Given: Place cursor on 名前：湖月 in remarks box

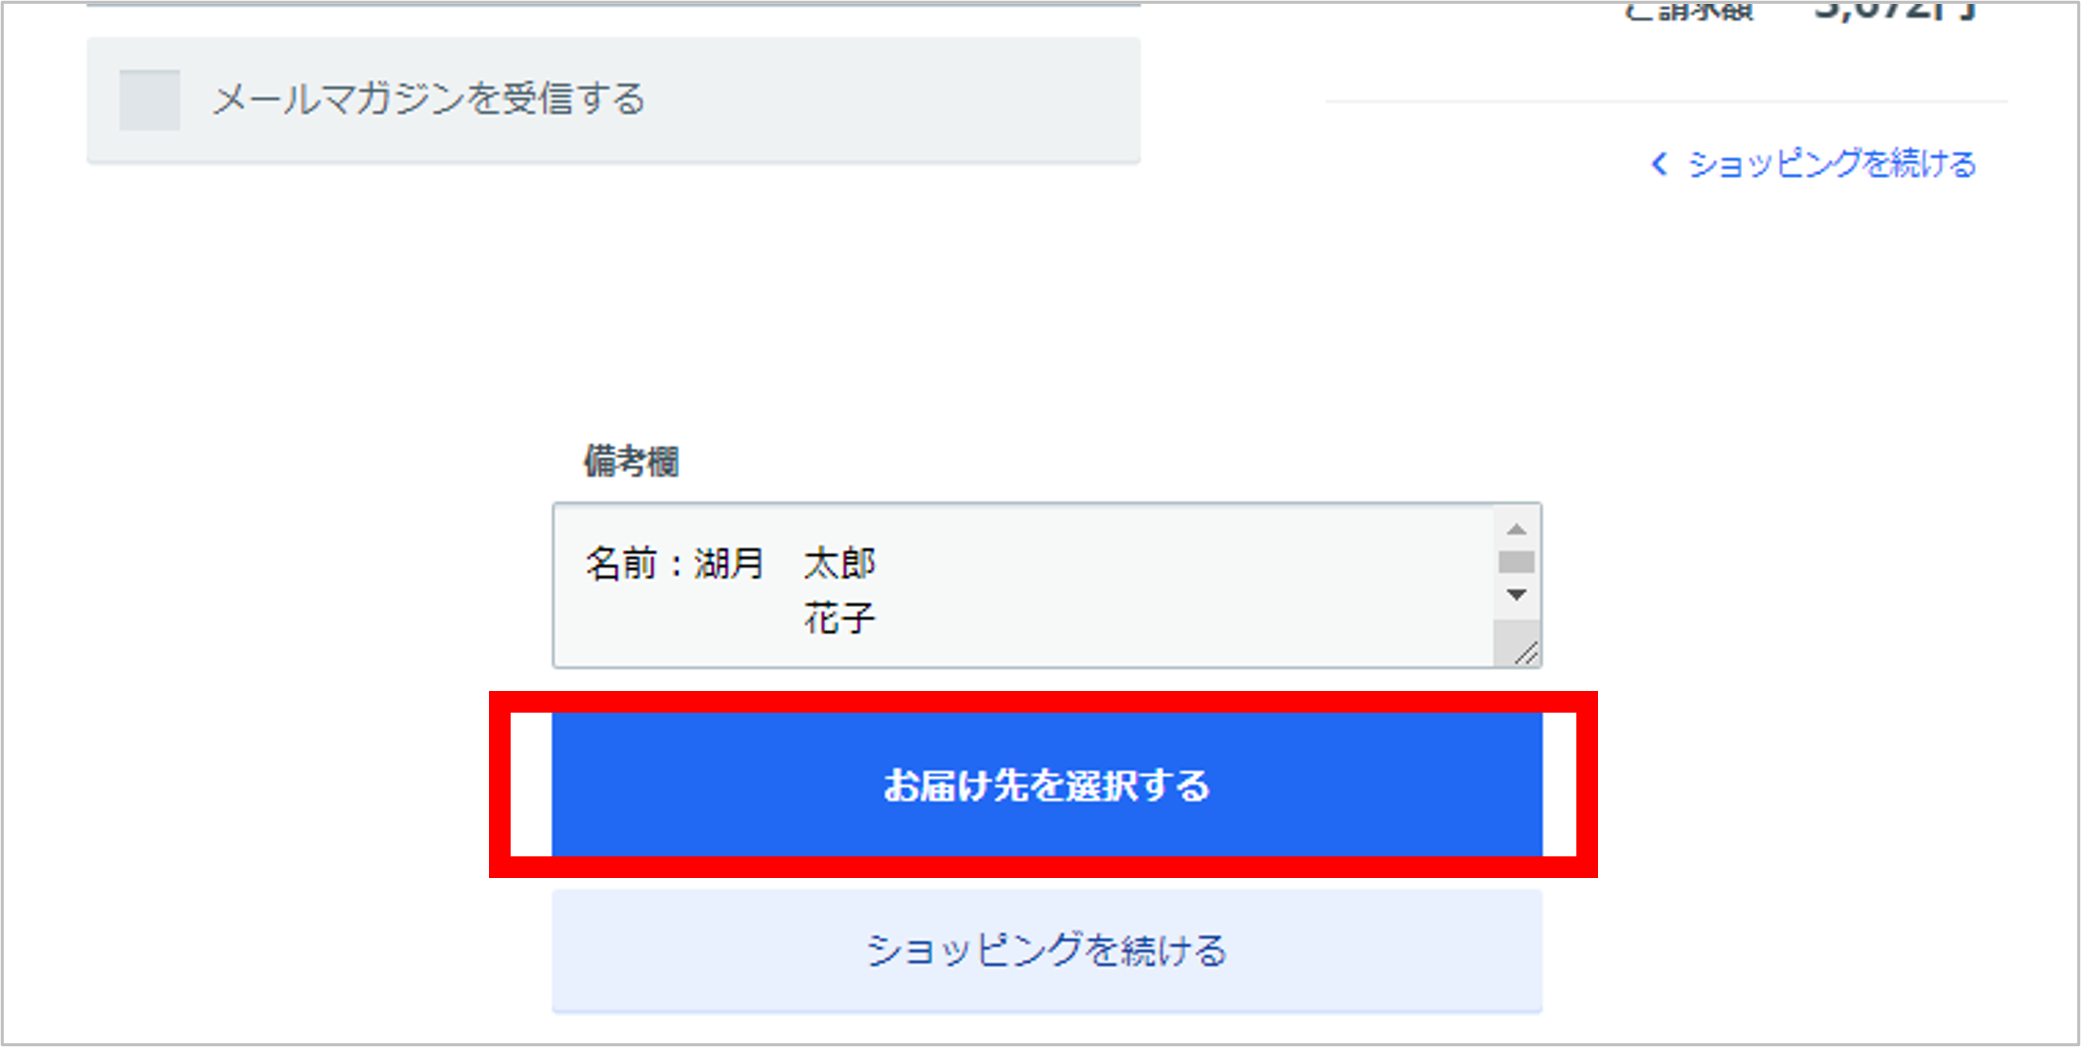Looking at the screenshot, I should click(675, 564).
